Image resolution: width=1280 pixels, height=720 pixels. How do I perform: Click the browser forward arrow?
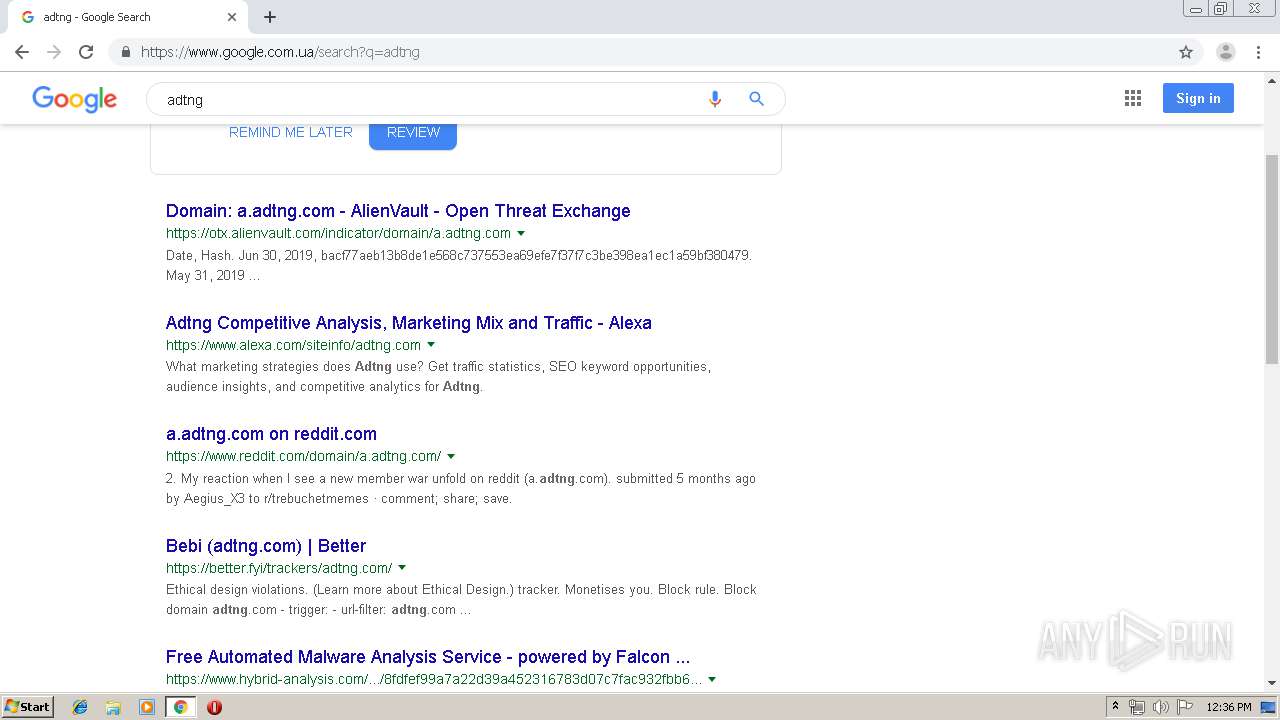coord(54,52)
